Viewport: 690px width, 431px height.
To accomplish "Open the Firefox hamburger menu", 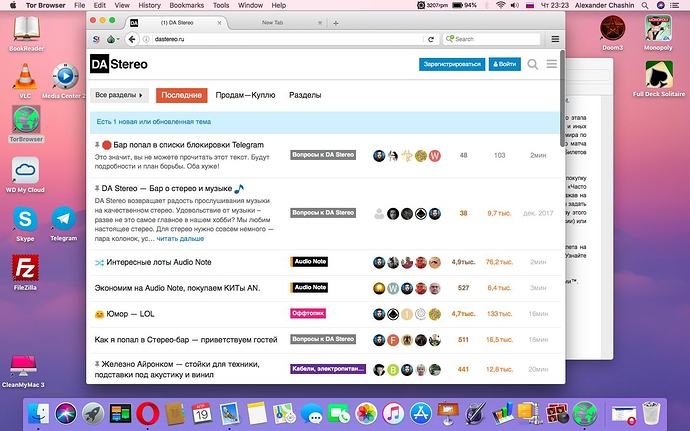I will pos(553,39).
